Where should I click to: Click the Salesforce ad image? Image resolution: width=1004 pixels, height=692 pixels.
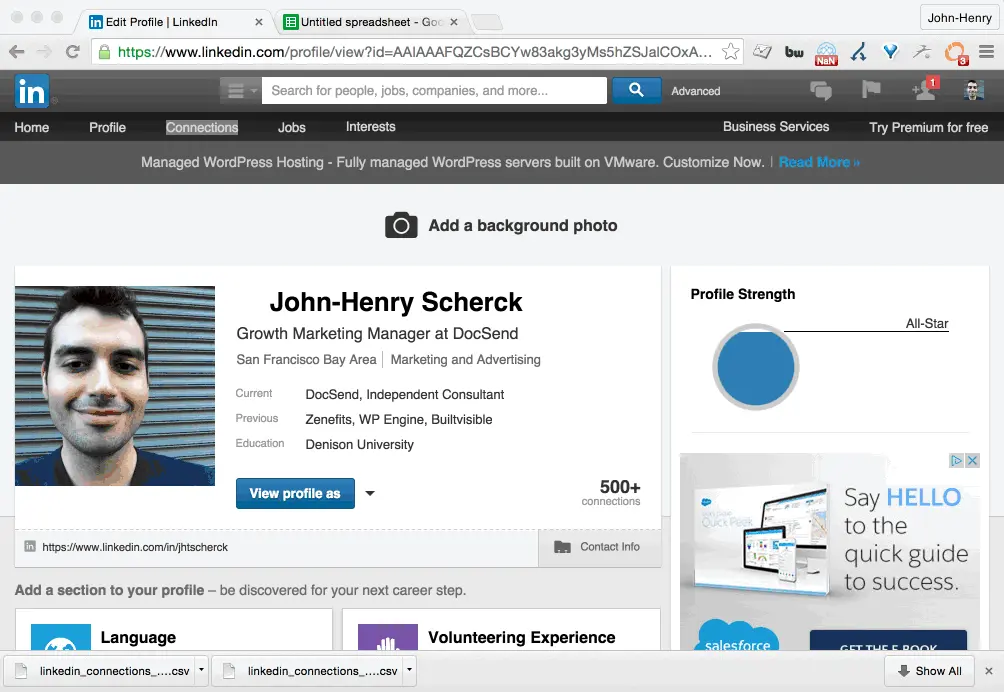point(829,552)
